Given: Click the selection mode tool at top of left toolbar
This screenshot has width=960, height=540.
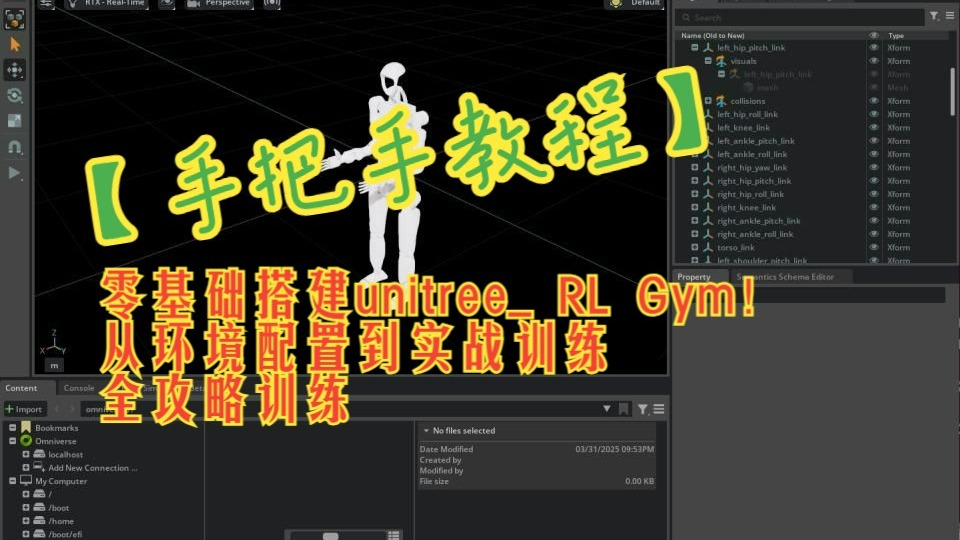Looking at the screenshot, I should coord(14,19).
